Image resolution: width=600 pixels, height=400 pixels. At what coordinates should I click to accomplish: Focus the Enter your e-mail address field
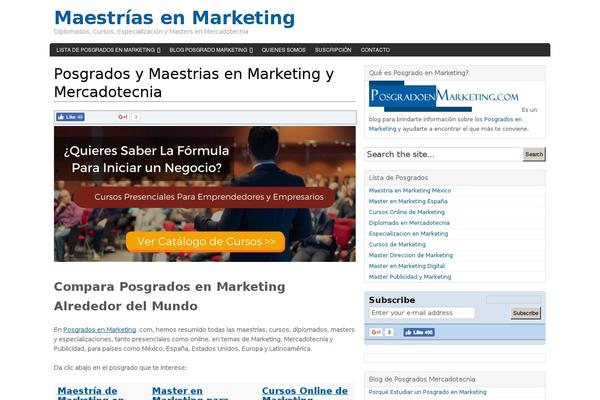click(422, 313)
